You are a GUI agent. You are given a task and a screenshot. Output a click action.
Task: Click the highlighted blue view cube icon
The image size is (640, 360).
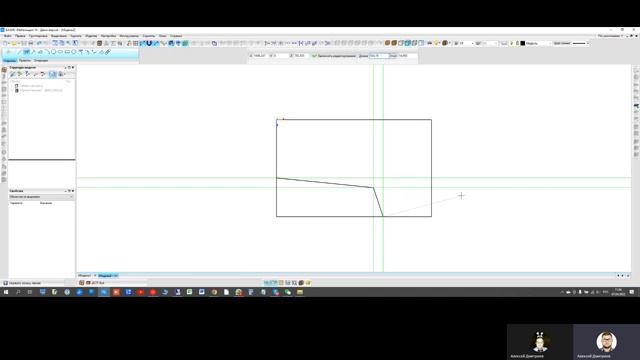click(x=408, y=43)
